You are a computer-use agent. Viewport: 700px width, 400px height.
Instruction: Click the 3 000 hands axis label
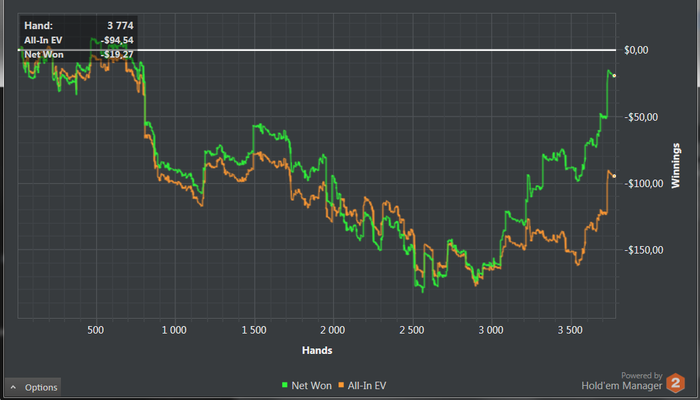[x=491, y=330]
